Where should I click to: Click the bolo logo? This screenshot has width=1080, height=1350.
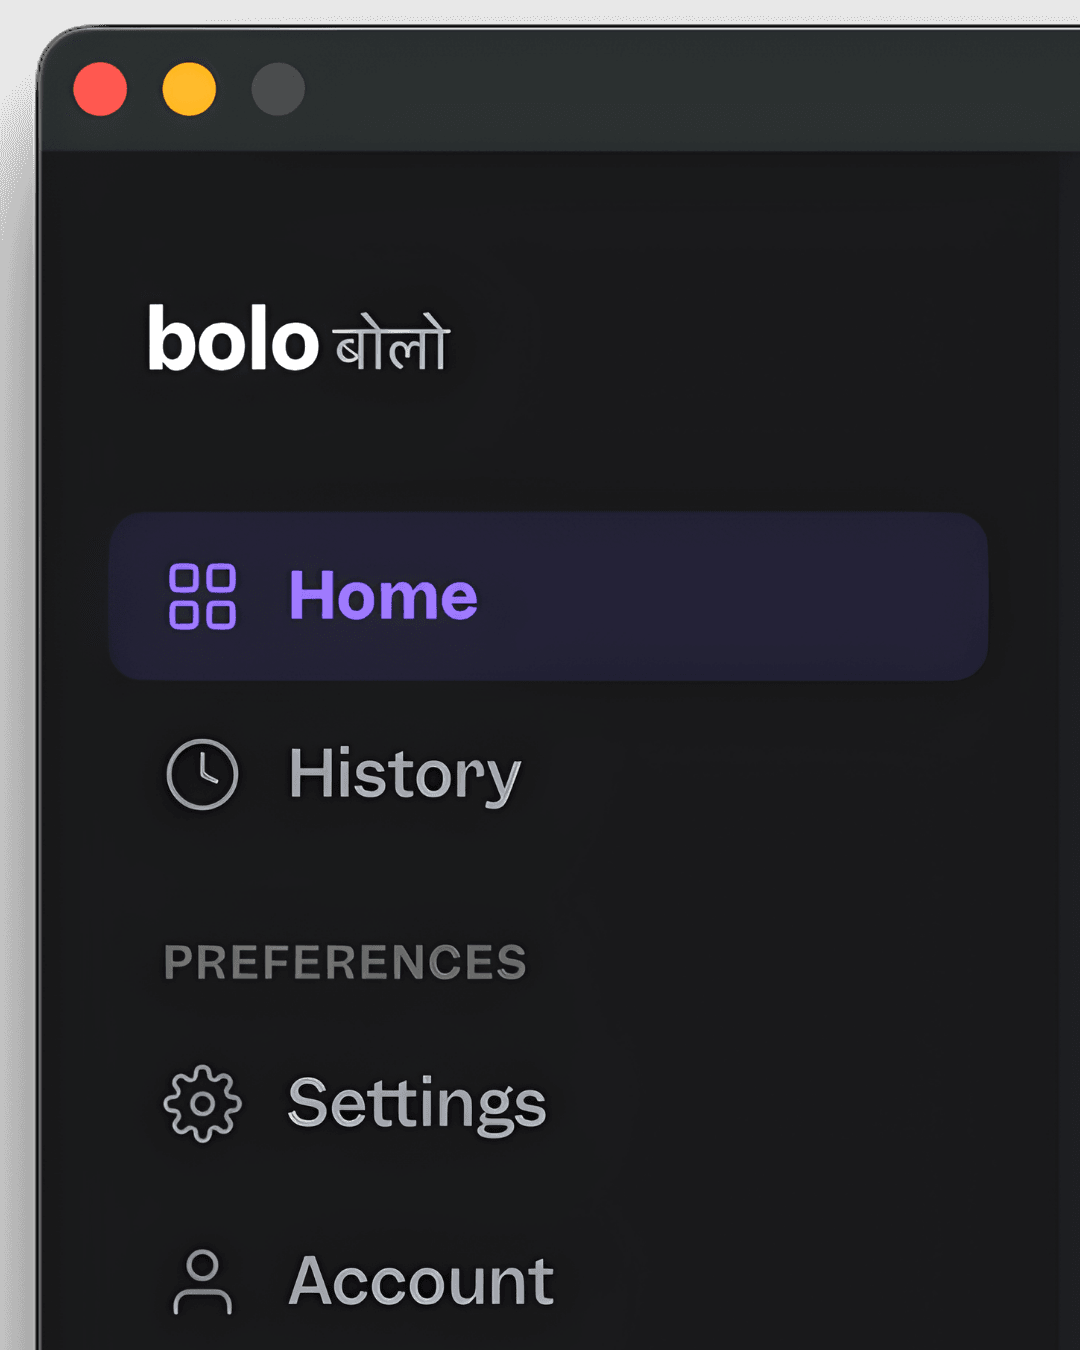coord(231,343)
